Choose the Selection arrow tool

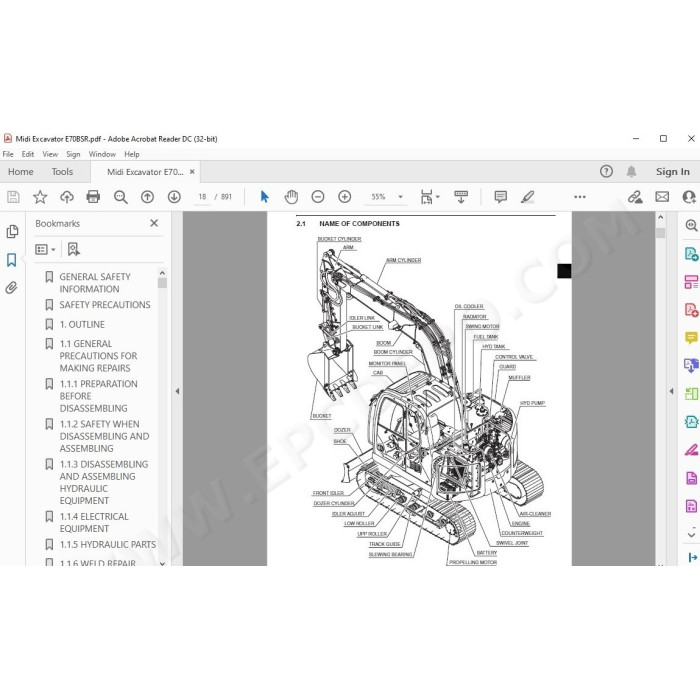coord(264,197)
